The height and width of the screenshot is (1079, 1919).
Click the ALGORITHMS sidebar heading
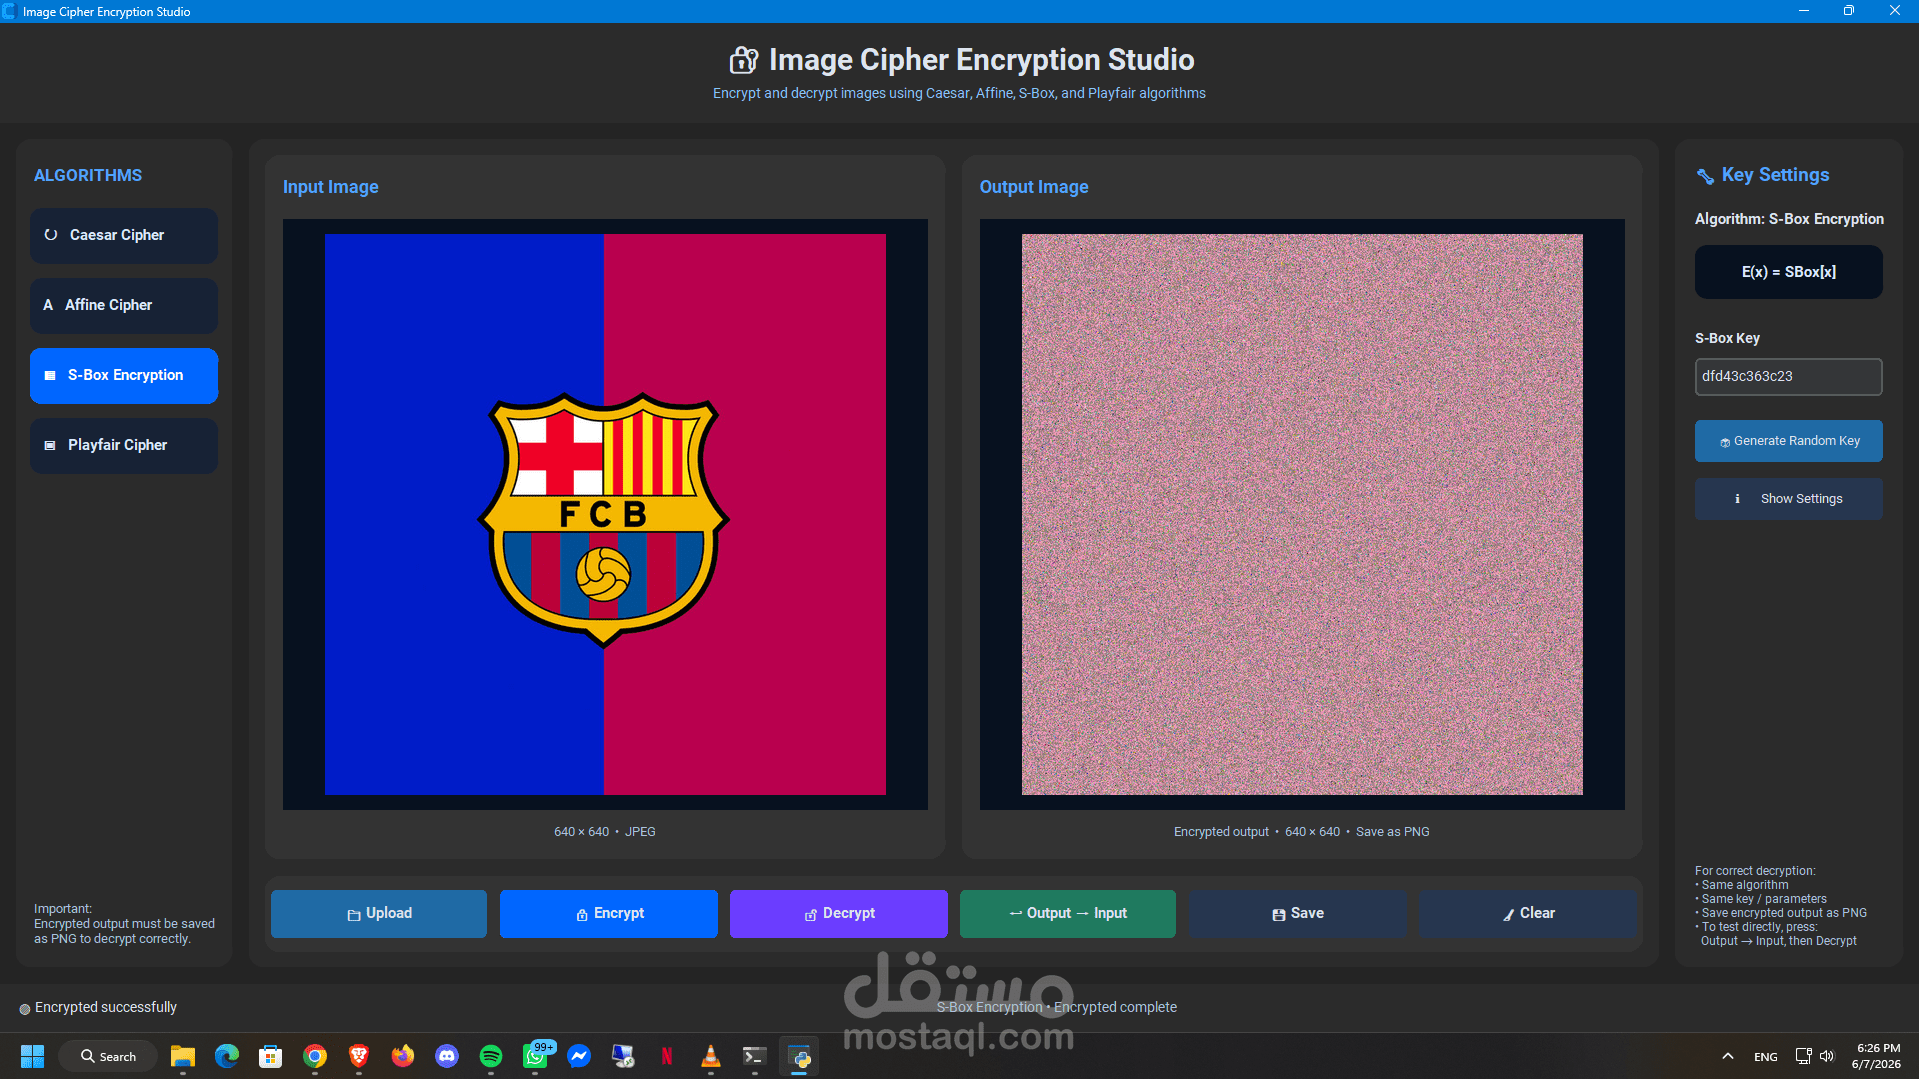(x=88, y=176)
